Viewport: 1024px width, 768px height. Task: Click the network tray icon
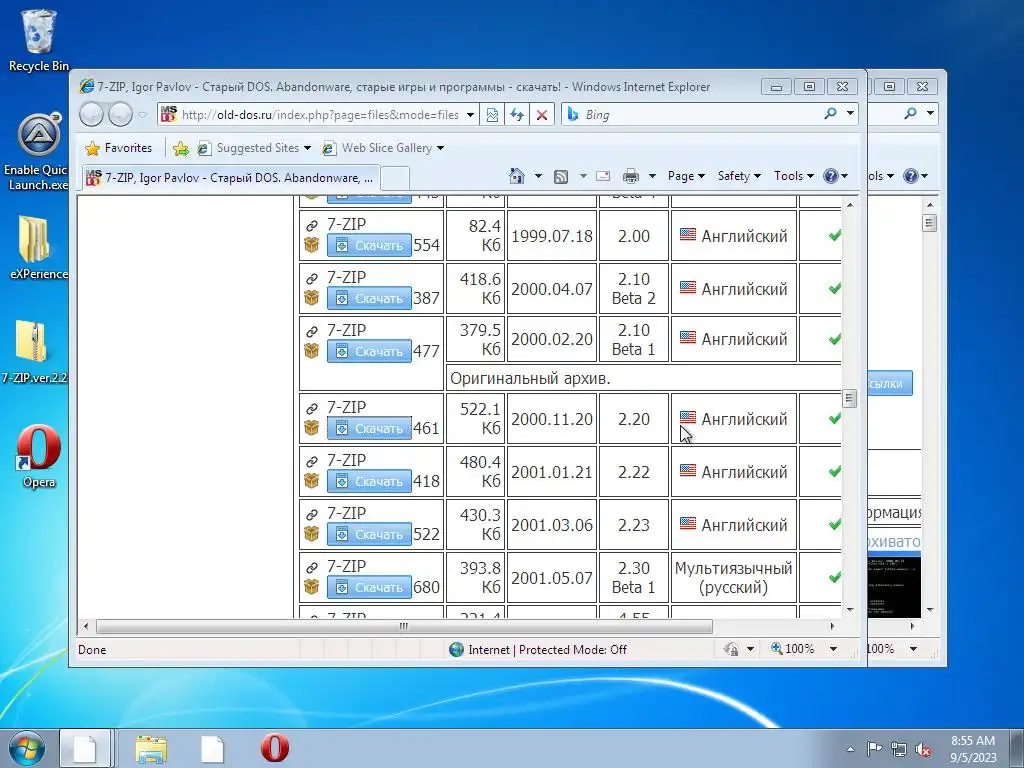point(899,749)
